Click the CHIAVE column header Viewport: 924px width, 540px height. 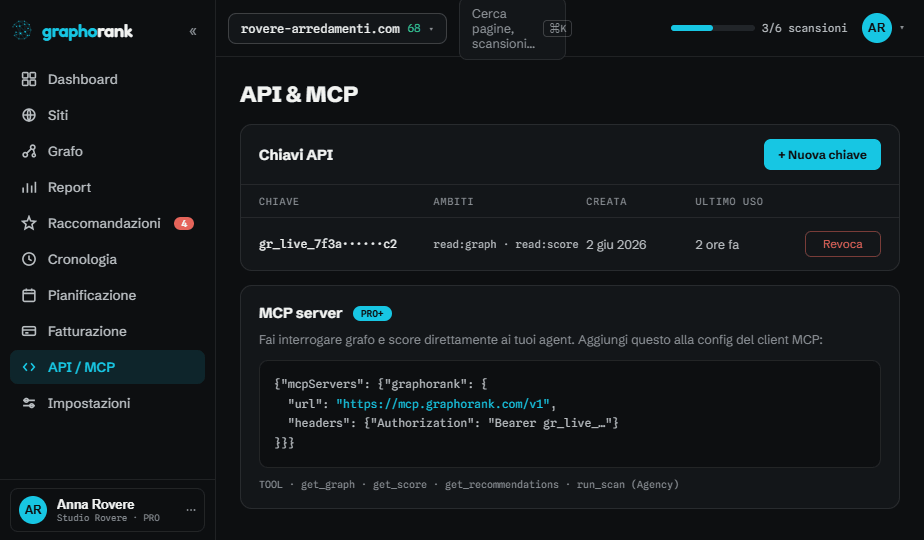(279, 202)
